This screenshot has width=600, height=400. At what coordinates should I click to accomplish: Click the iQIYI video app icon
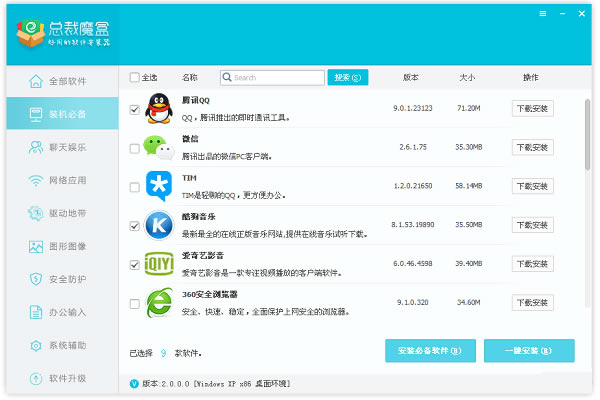click(158, 264)
